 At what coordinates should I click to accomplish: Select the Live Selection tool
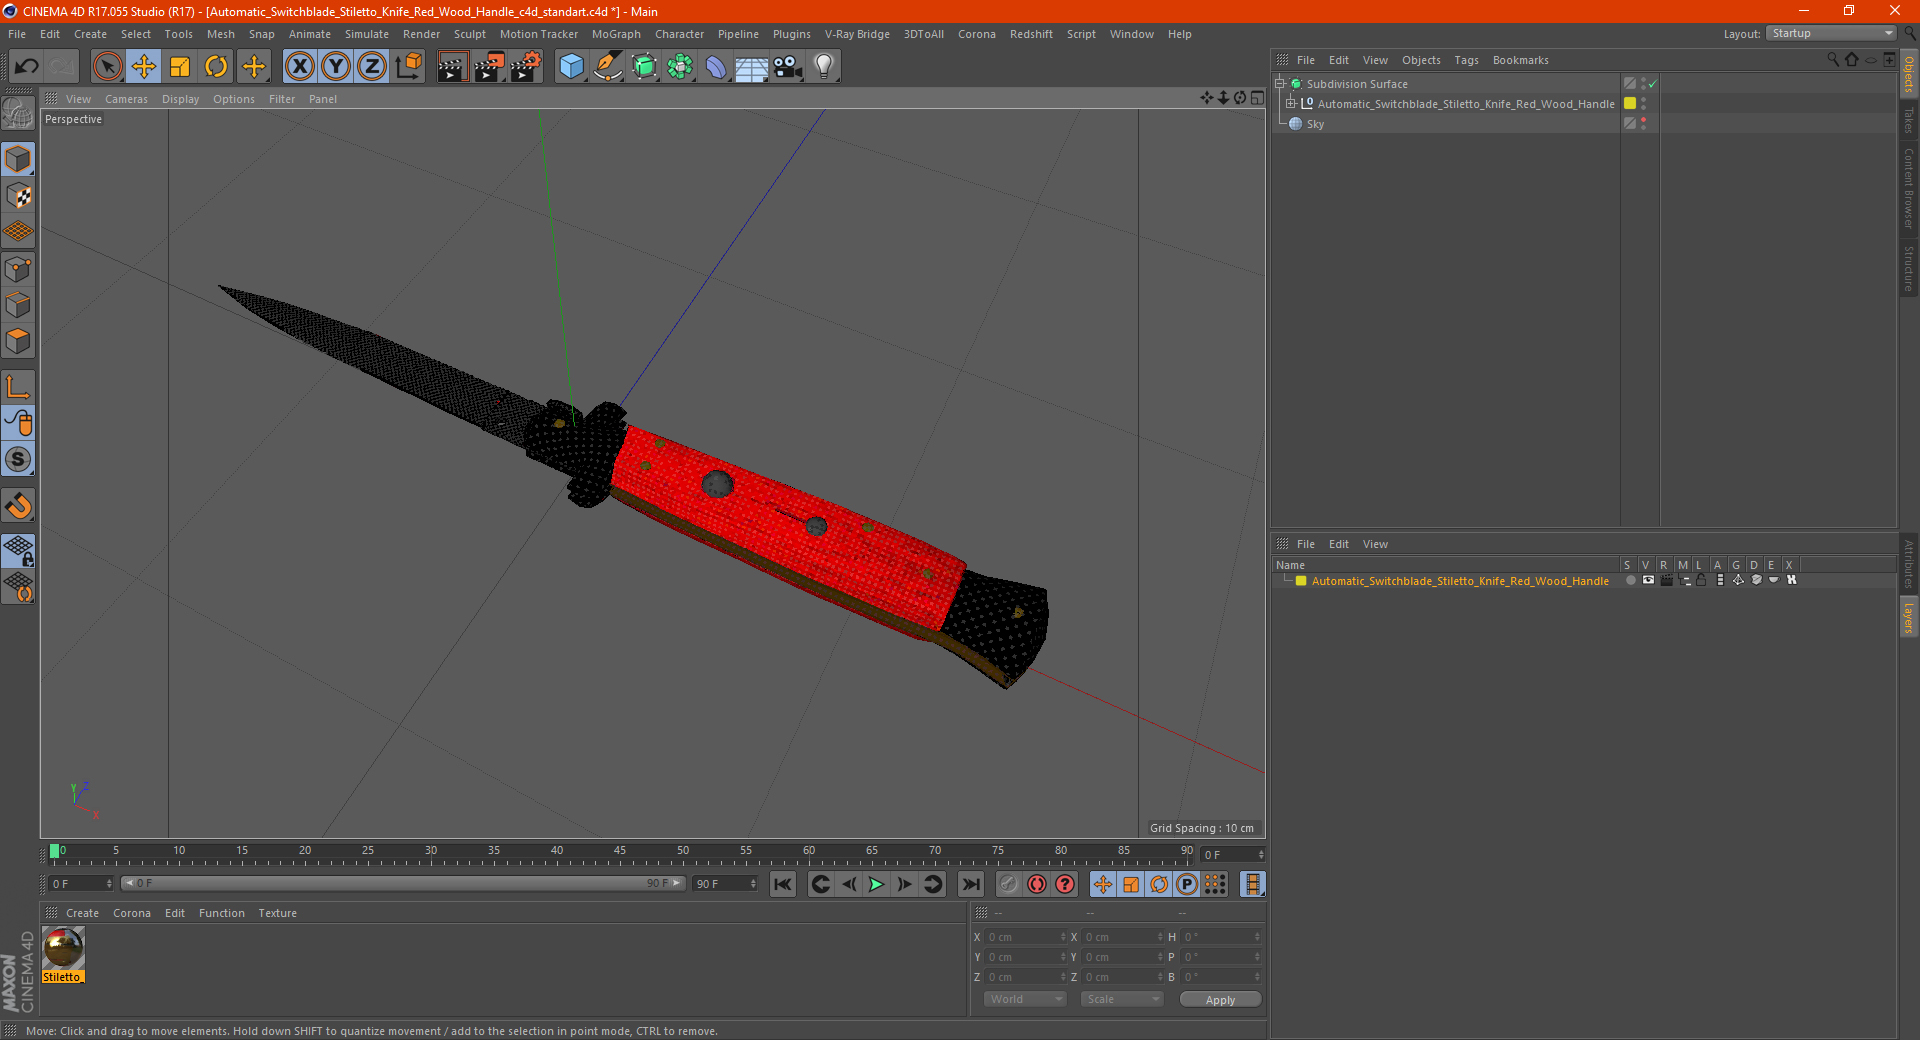pos(108,67)
